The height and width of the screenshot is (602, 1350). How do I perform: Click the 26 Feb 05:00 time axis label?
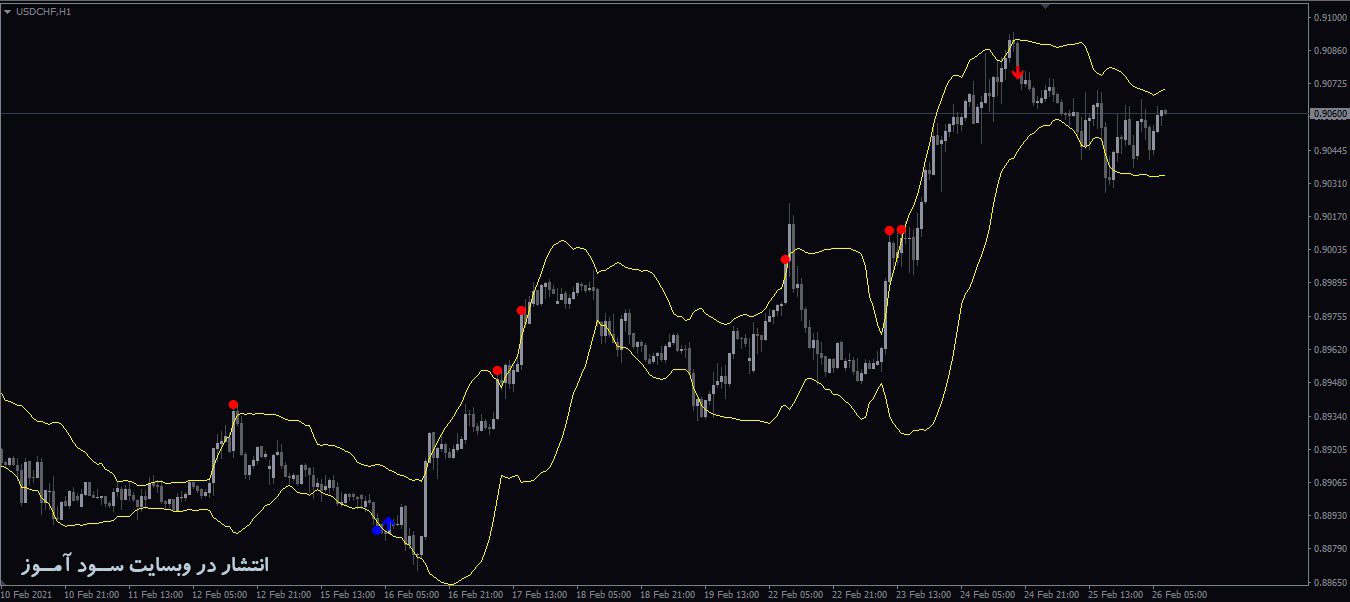1179,594
